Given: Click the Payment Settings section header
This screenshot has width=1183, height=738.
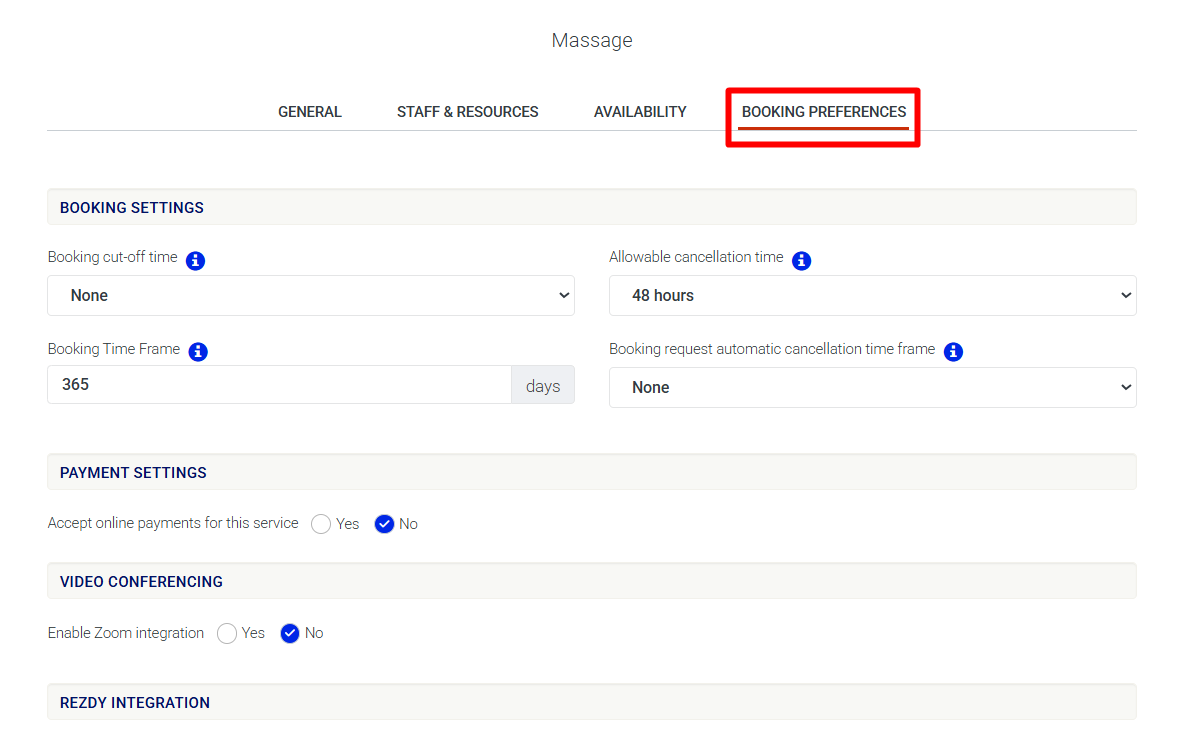Looking at the screenshot, I should click(x=592, y=472).
